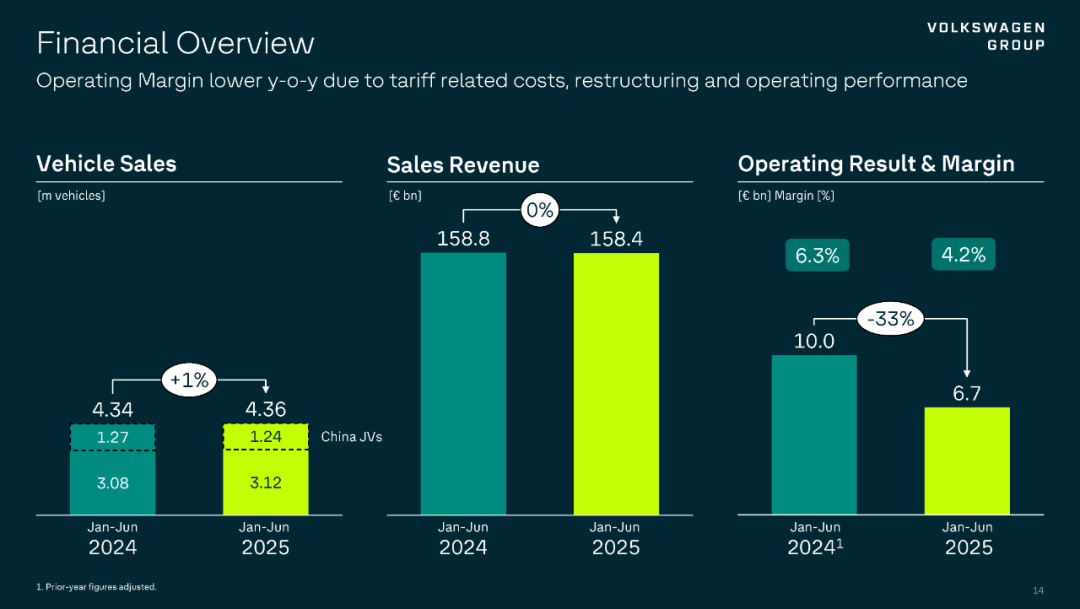Click the Volkswagen Group logo
Image resolution: width=1080 pixels, height=609 pixels.
(x=985, y=36)
